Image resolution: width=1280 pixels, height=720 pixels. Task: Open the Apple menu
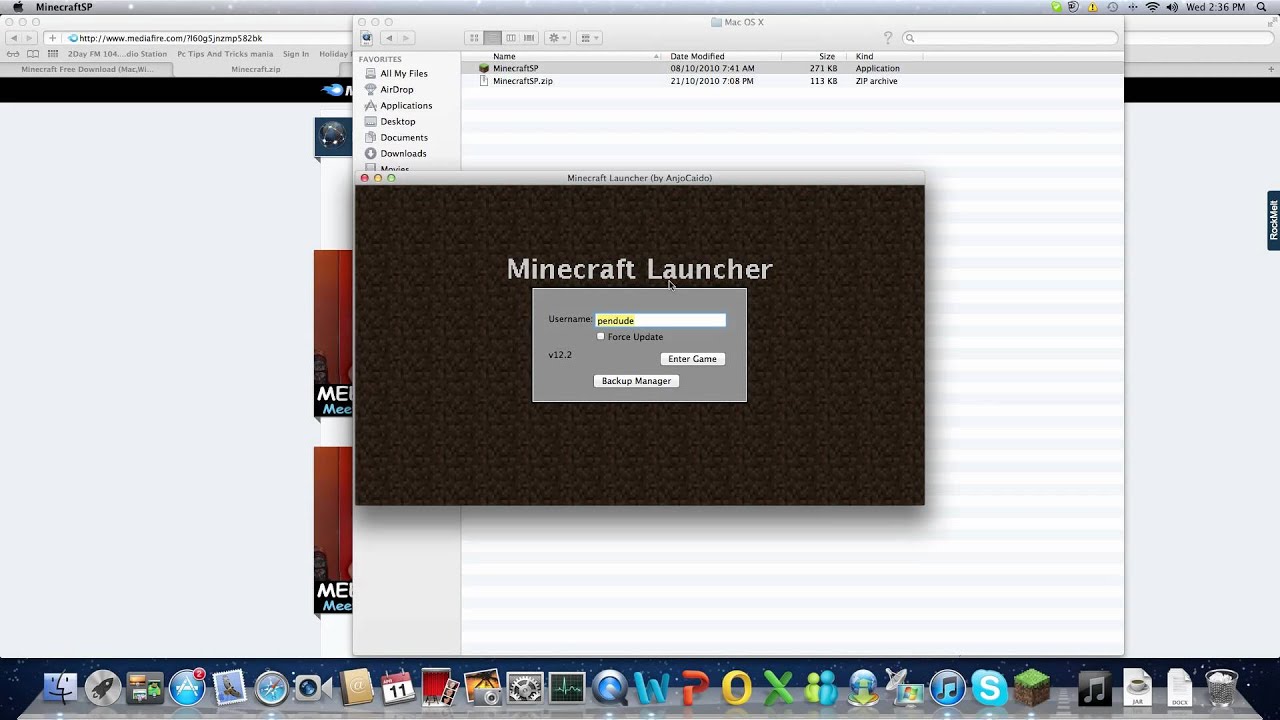point(17,7)
